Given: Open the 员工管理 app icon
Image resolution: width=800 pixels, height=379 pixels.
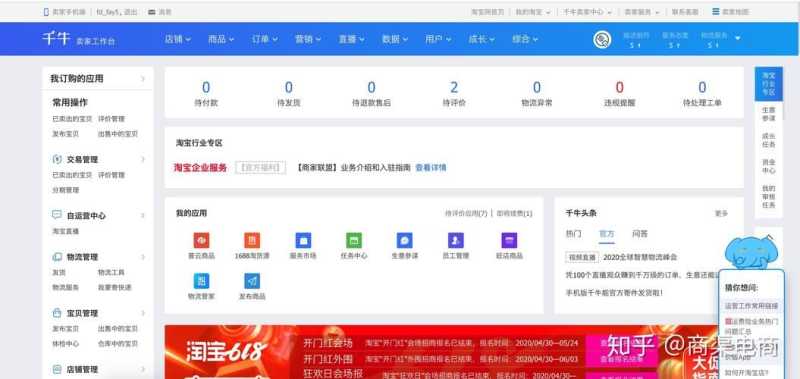Looking at the screenshot, I should pyautogui.click(x=456, y=240).
